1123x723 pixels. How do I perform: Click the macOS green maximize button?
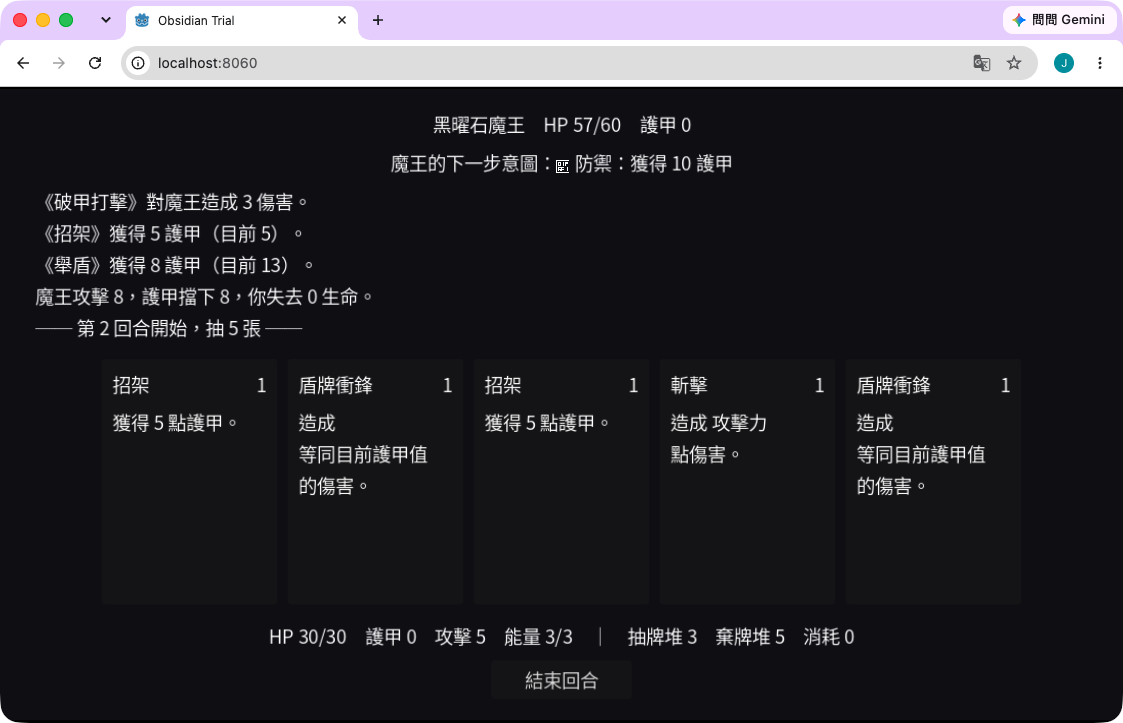pos(66,20)
